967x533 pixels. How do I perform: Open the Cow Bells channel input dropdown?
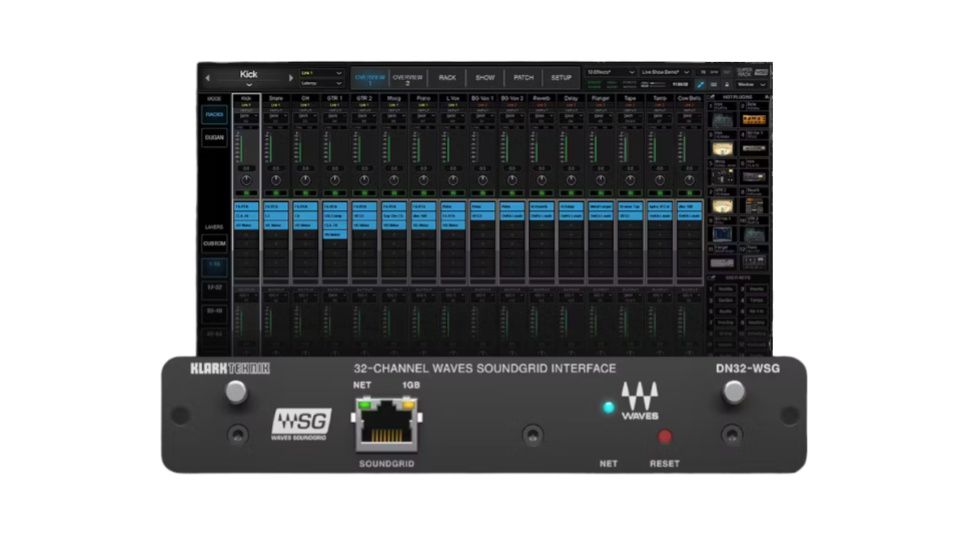[x=689, y=116]
